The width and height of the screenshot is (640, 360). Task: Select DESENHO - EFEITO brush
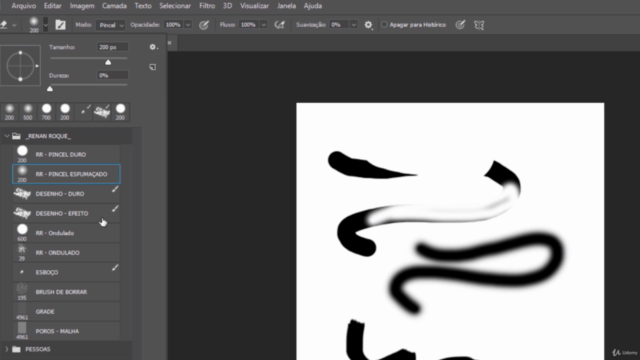(x=66, y=213)
